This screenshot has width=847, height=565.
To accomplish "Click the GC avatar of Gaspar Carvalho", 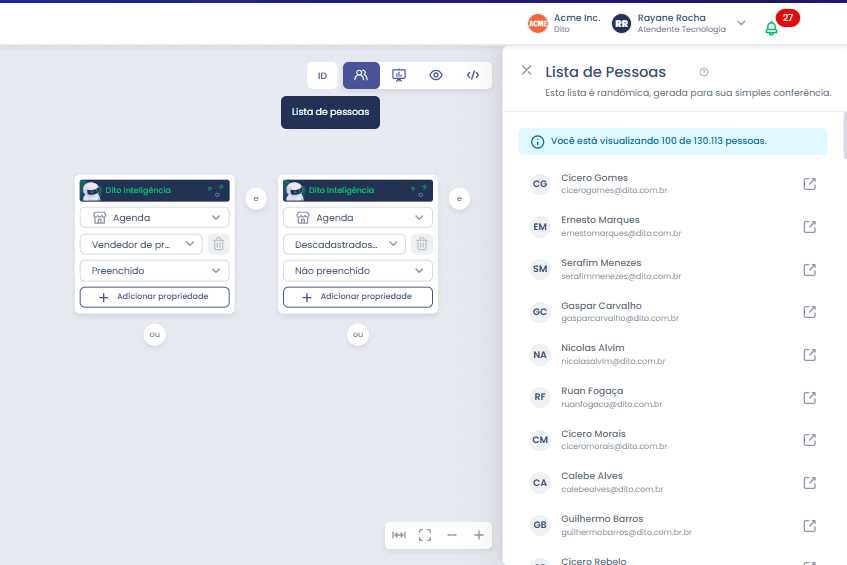I will pos(540,312).
